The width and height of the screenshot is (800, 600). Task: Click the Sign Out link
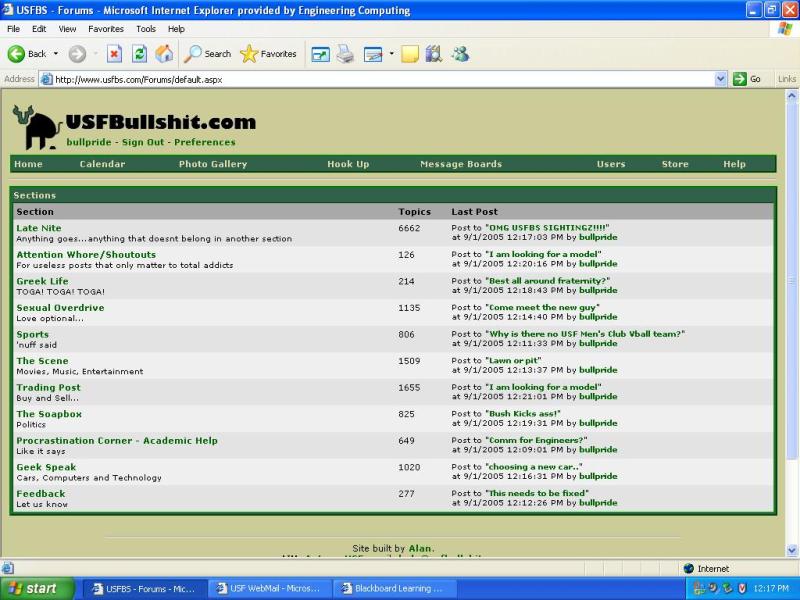point(143,142)
